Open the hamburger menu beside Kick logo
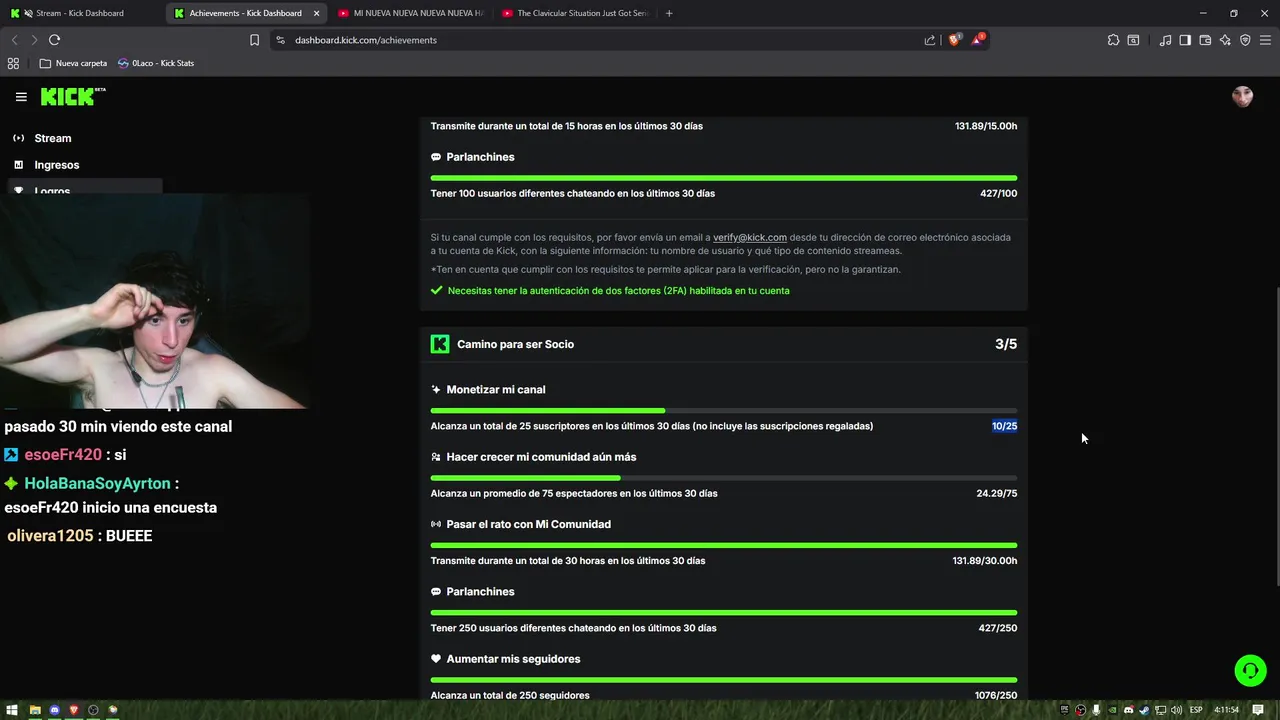The width and height of the screenshot is (1280, 720). 21,97
